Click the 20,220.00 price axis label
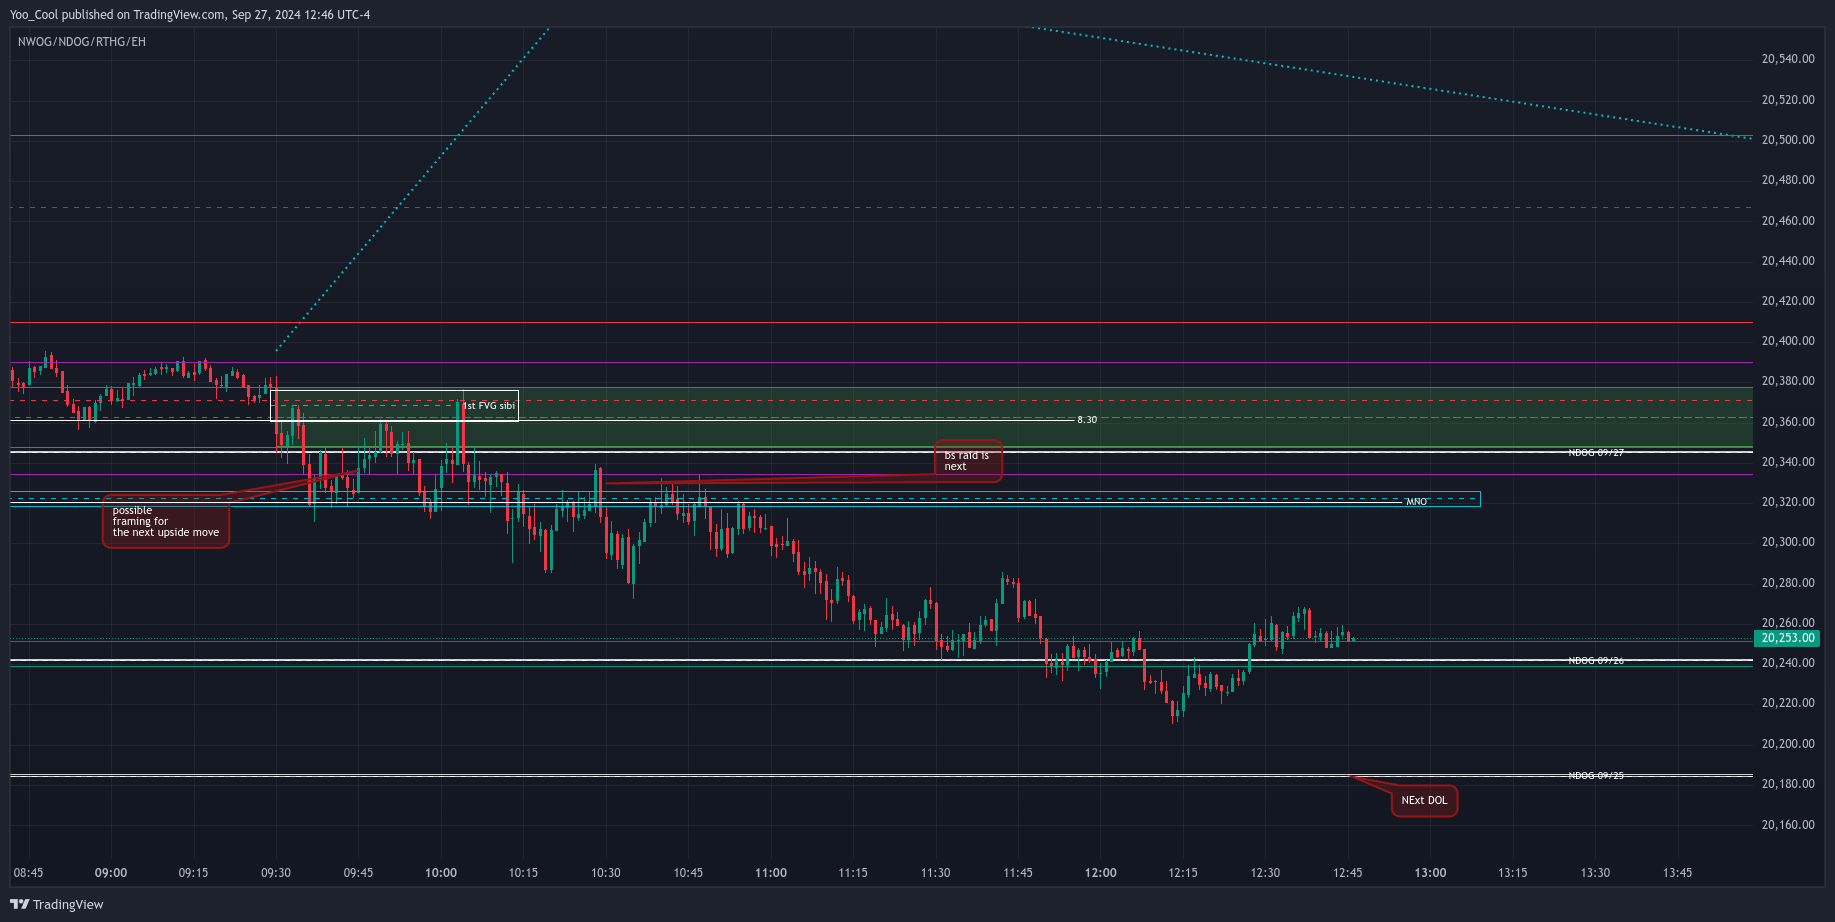 [1787, 703]
